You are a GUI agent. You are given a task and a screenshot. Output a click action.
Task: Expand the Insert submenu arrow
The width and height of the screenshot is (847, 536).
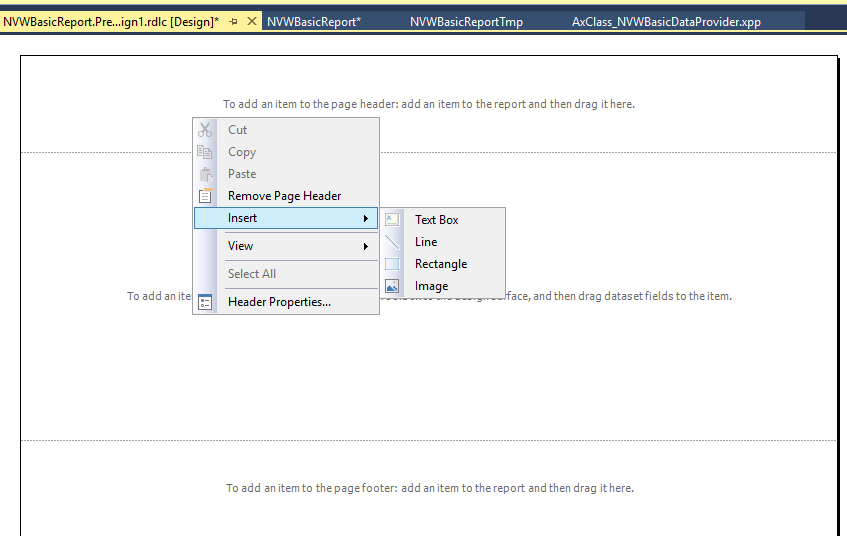[x=366, y=218]
